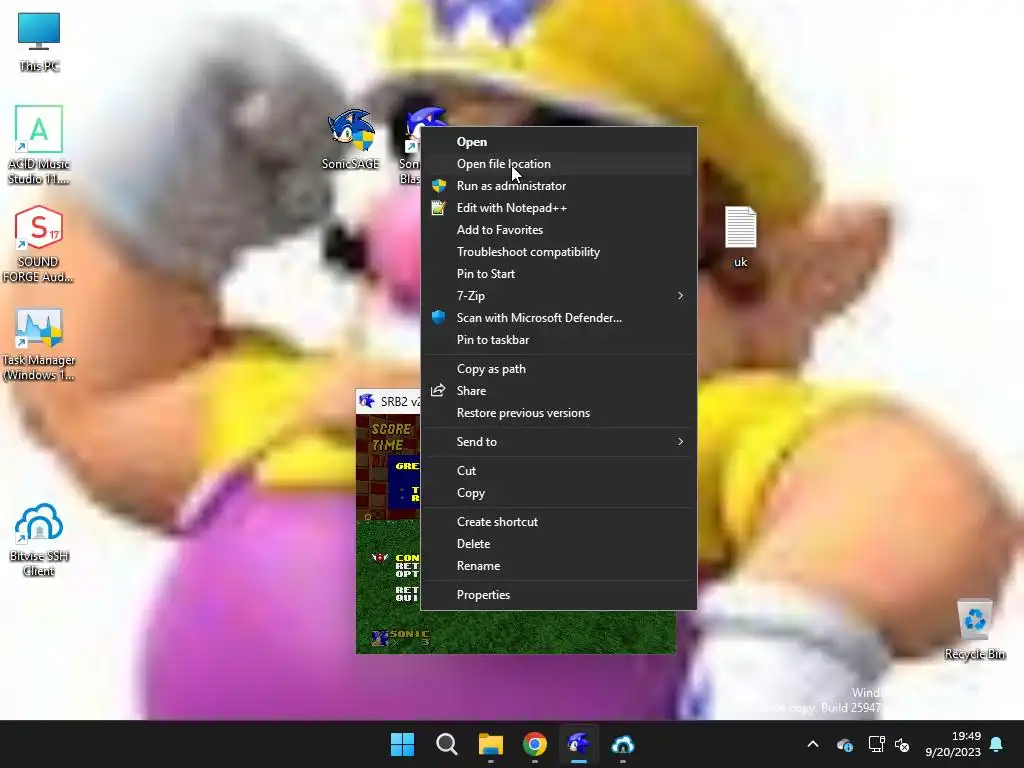
Task: Choose Open in context menu
Action: pyautogui.click(x=558, y=142)
